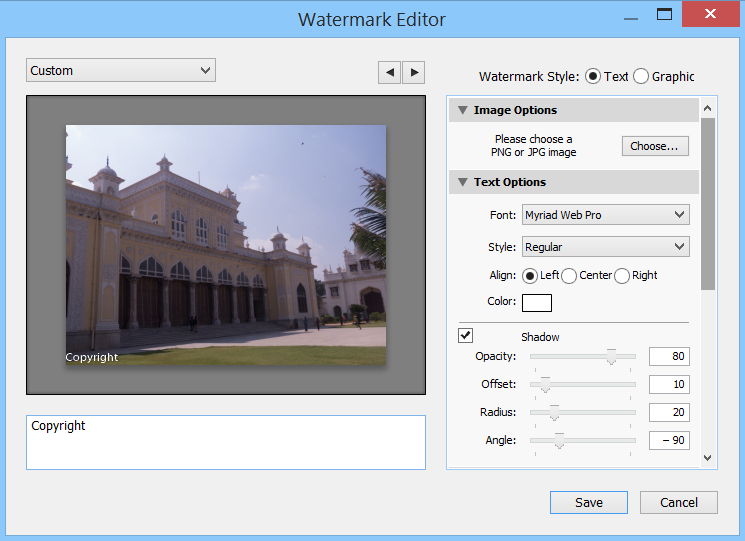Select the Graphic watermark style
Viewport: 745px width, 541px height.
[x=641, y=76]
